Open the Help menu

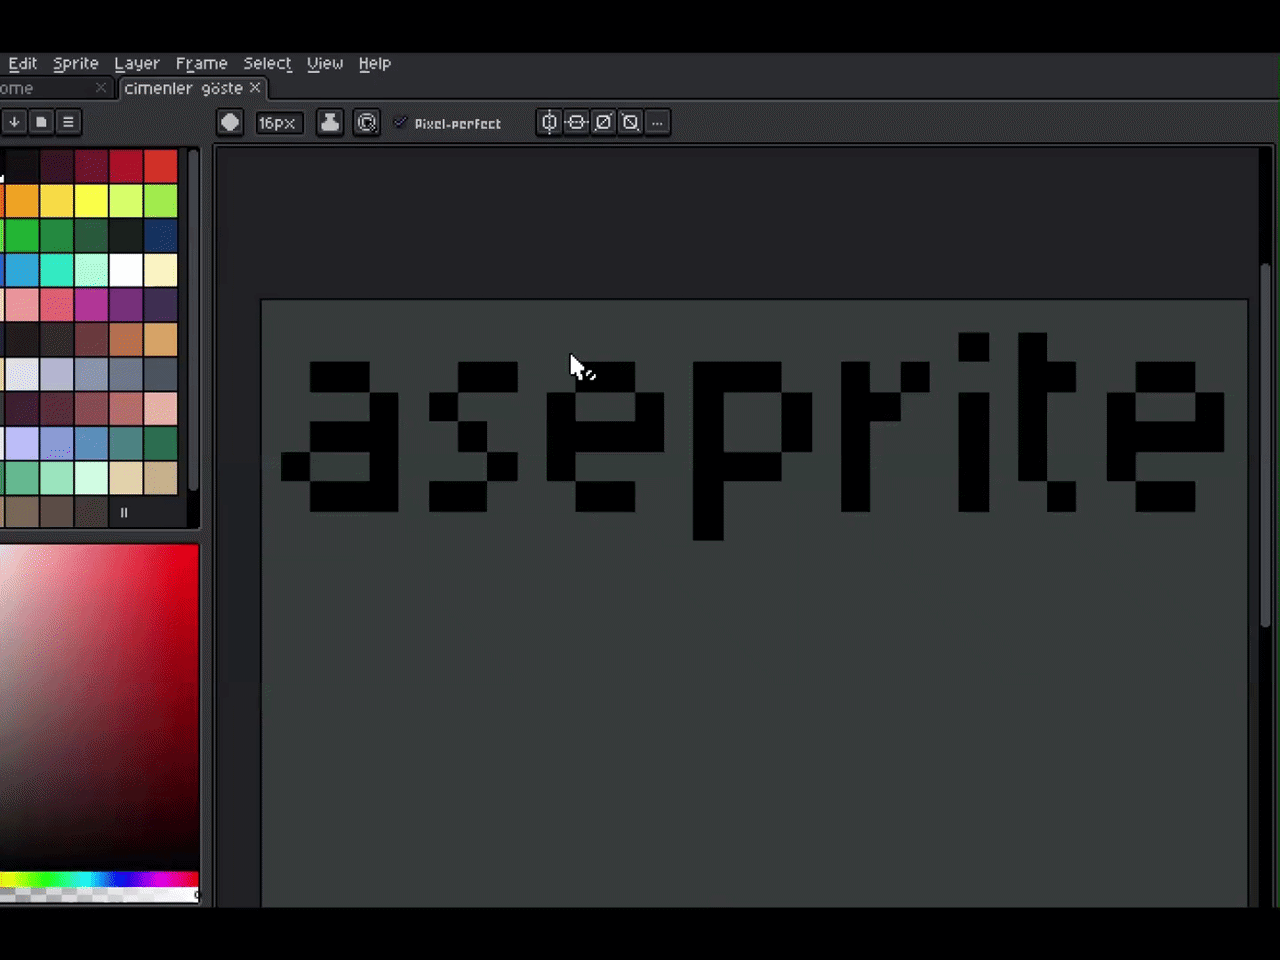[375, 63]
